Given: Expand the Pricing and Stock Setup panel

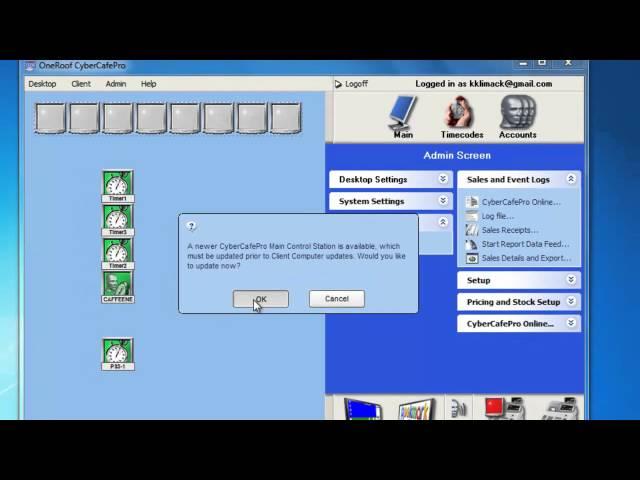Looking at the screenshot, I should [519, 302].
